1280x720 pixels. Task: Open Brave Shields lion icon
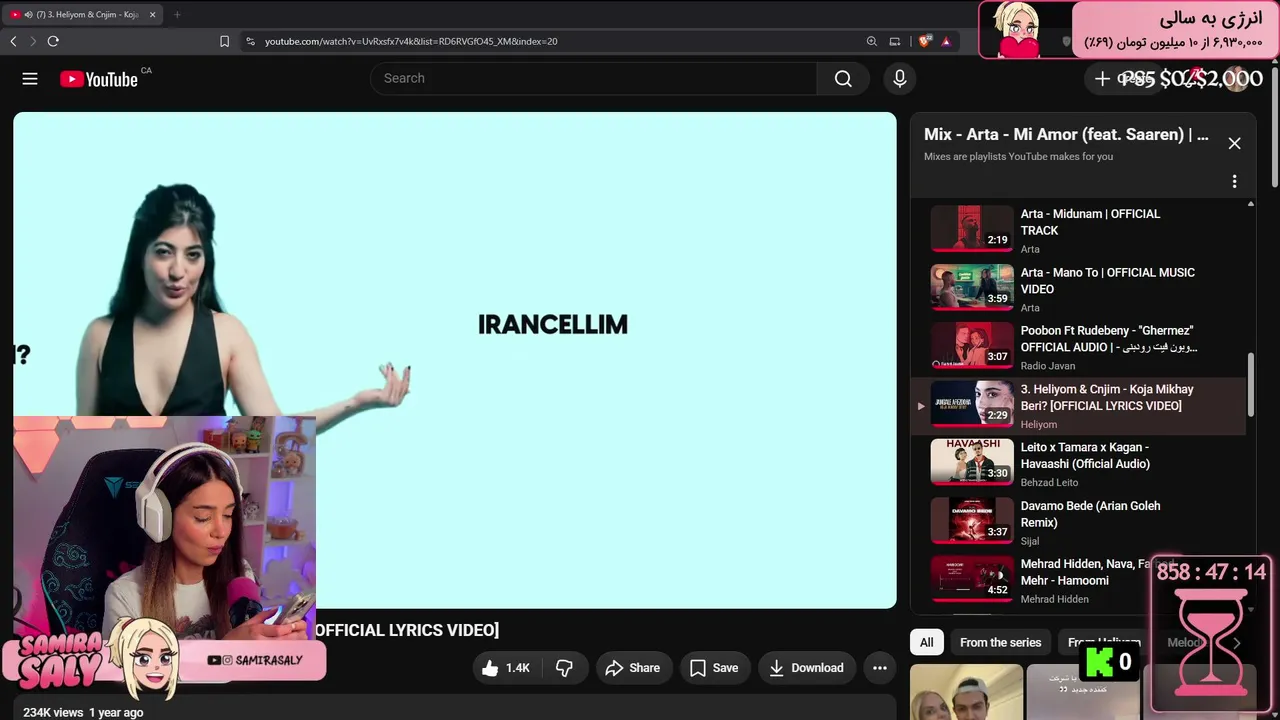tap(923, 41)
